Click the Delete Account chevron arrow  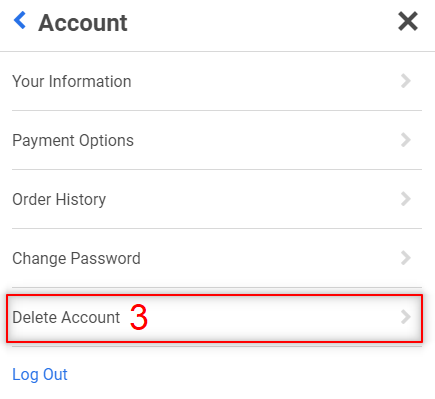tap(406, 317)
